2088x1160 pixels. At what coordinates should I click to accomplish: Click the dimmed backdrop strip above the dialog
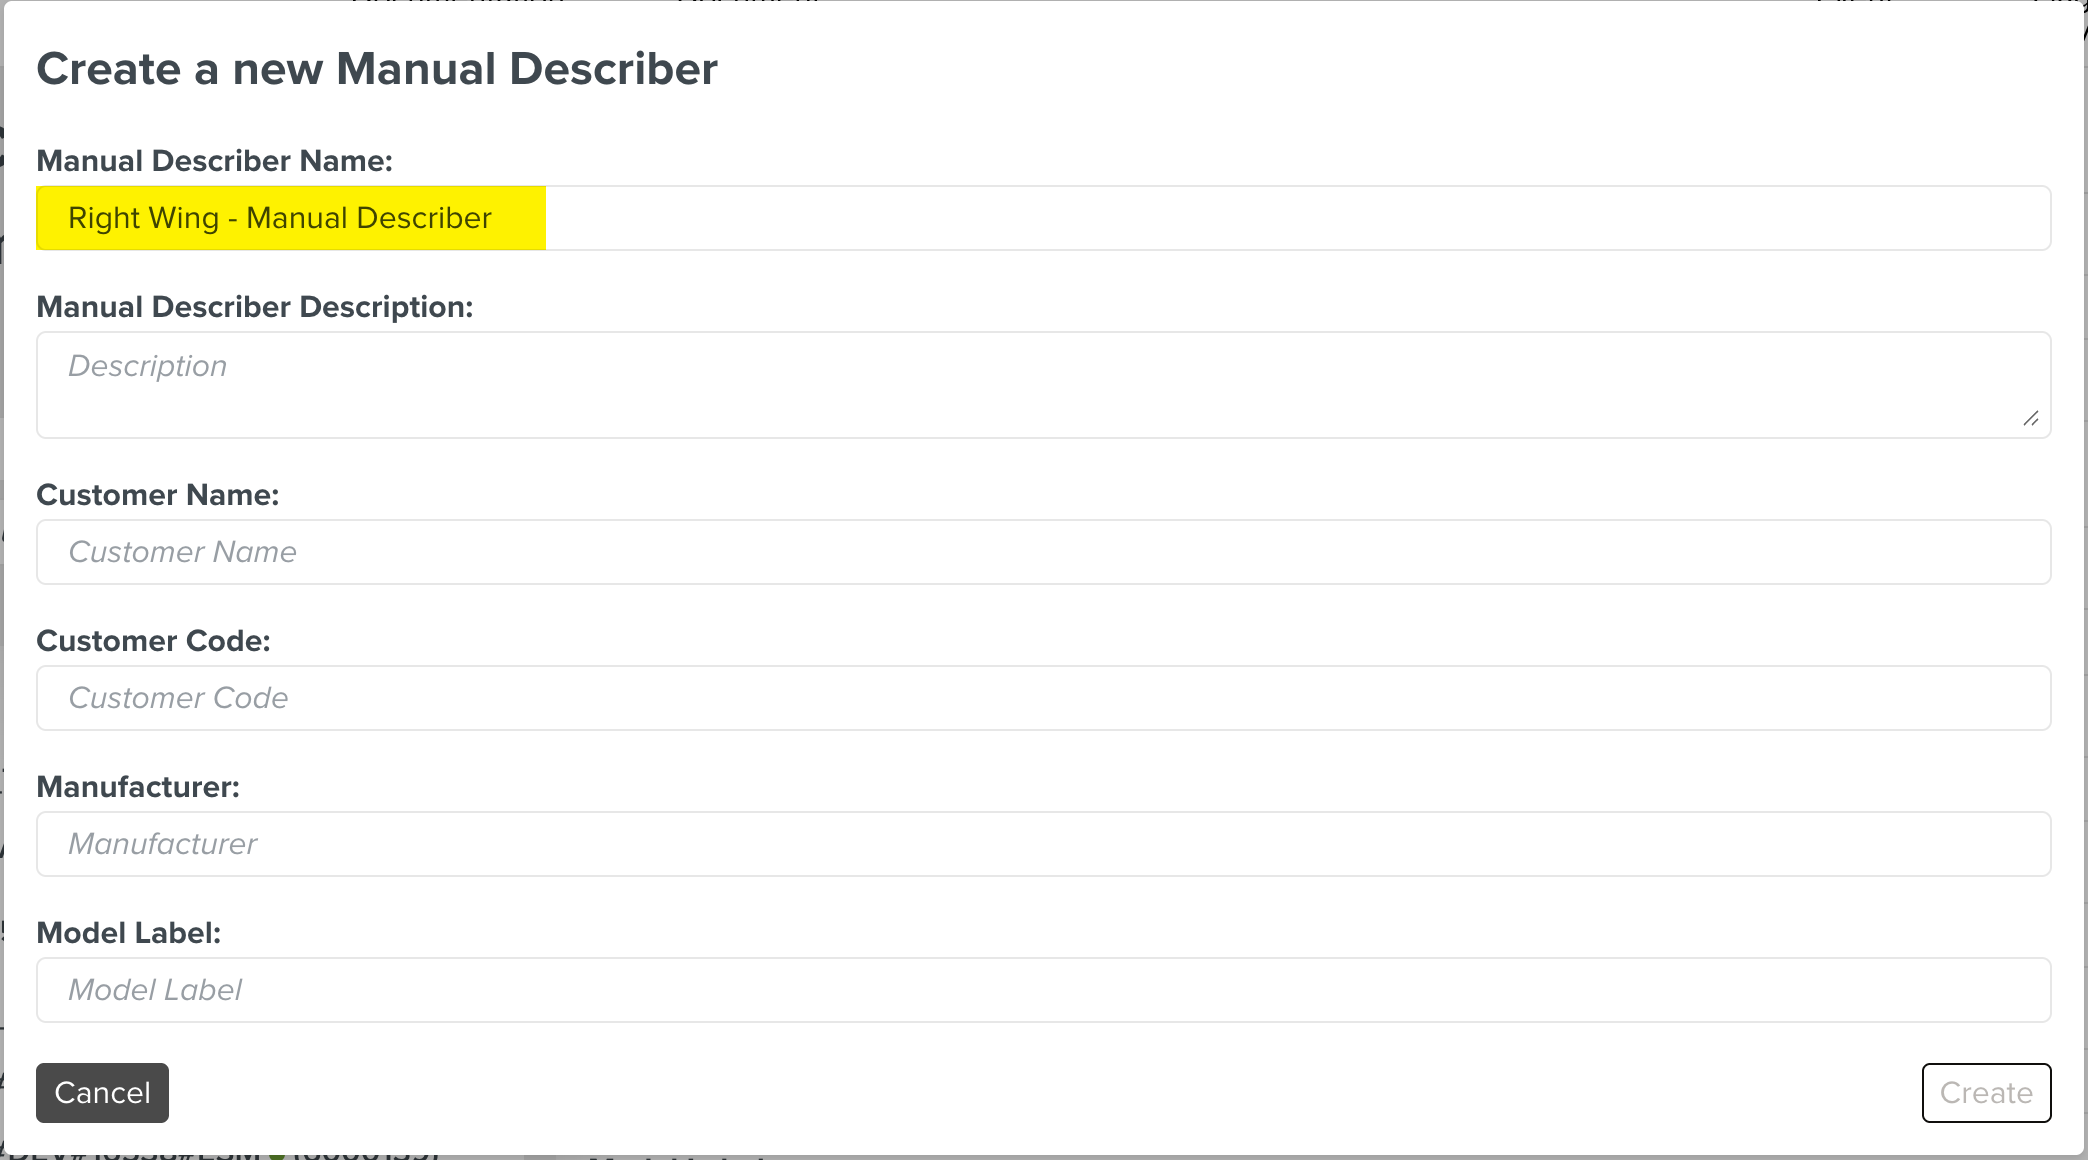click(1200, 1)
